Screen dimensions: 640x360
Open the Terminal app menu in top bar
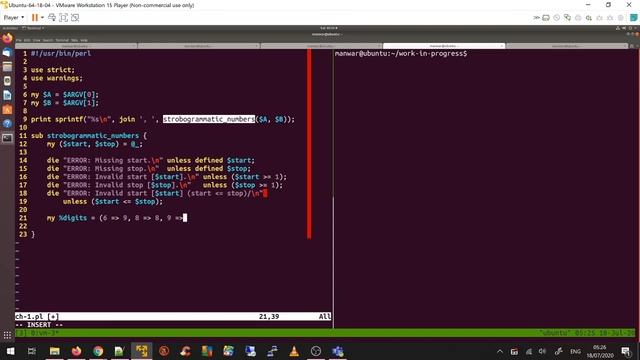tap(33, 28)
